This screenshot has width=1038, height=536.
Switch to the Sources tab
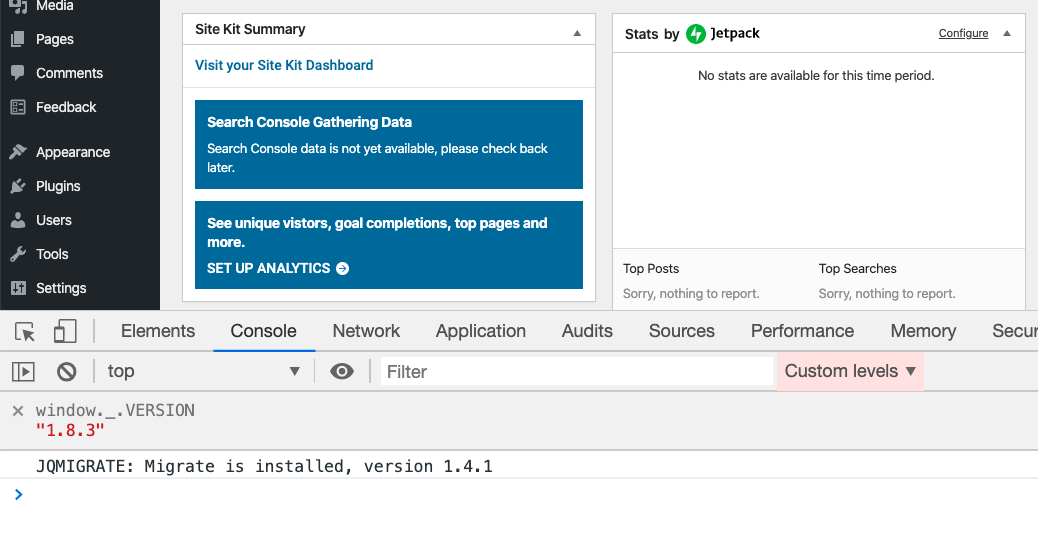pos(682,331)
